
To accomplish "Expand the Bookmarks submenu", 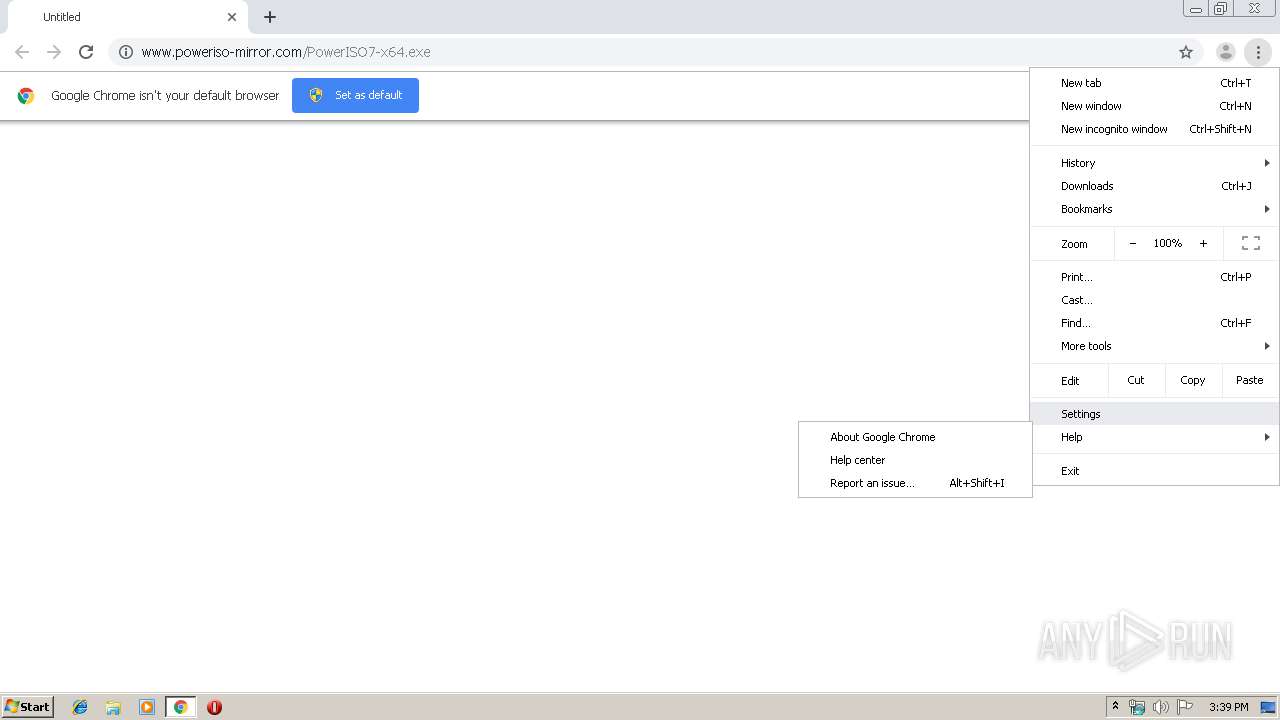I will [x=1155, y=209].
